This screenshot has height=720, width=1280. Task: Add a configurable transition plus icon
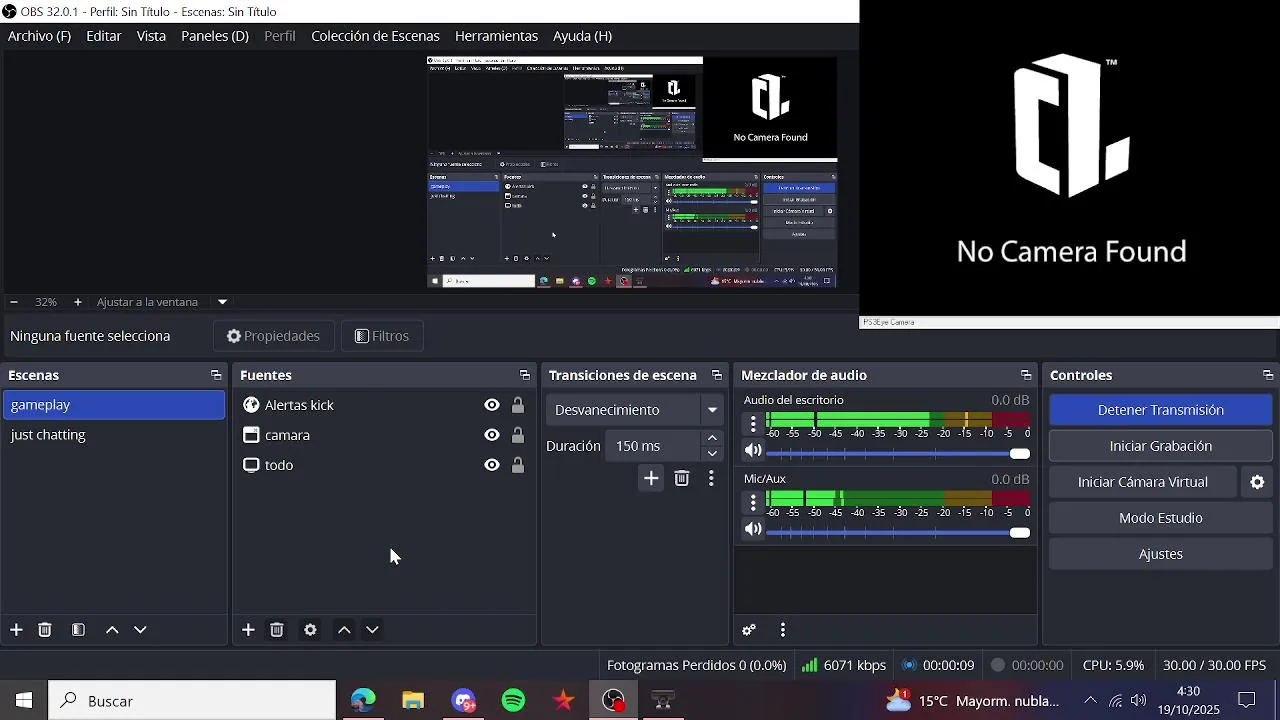click(x=651, y=479)
